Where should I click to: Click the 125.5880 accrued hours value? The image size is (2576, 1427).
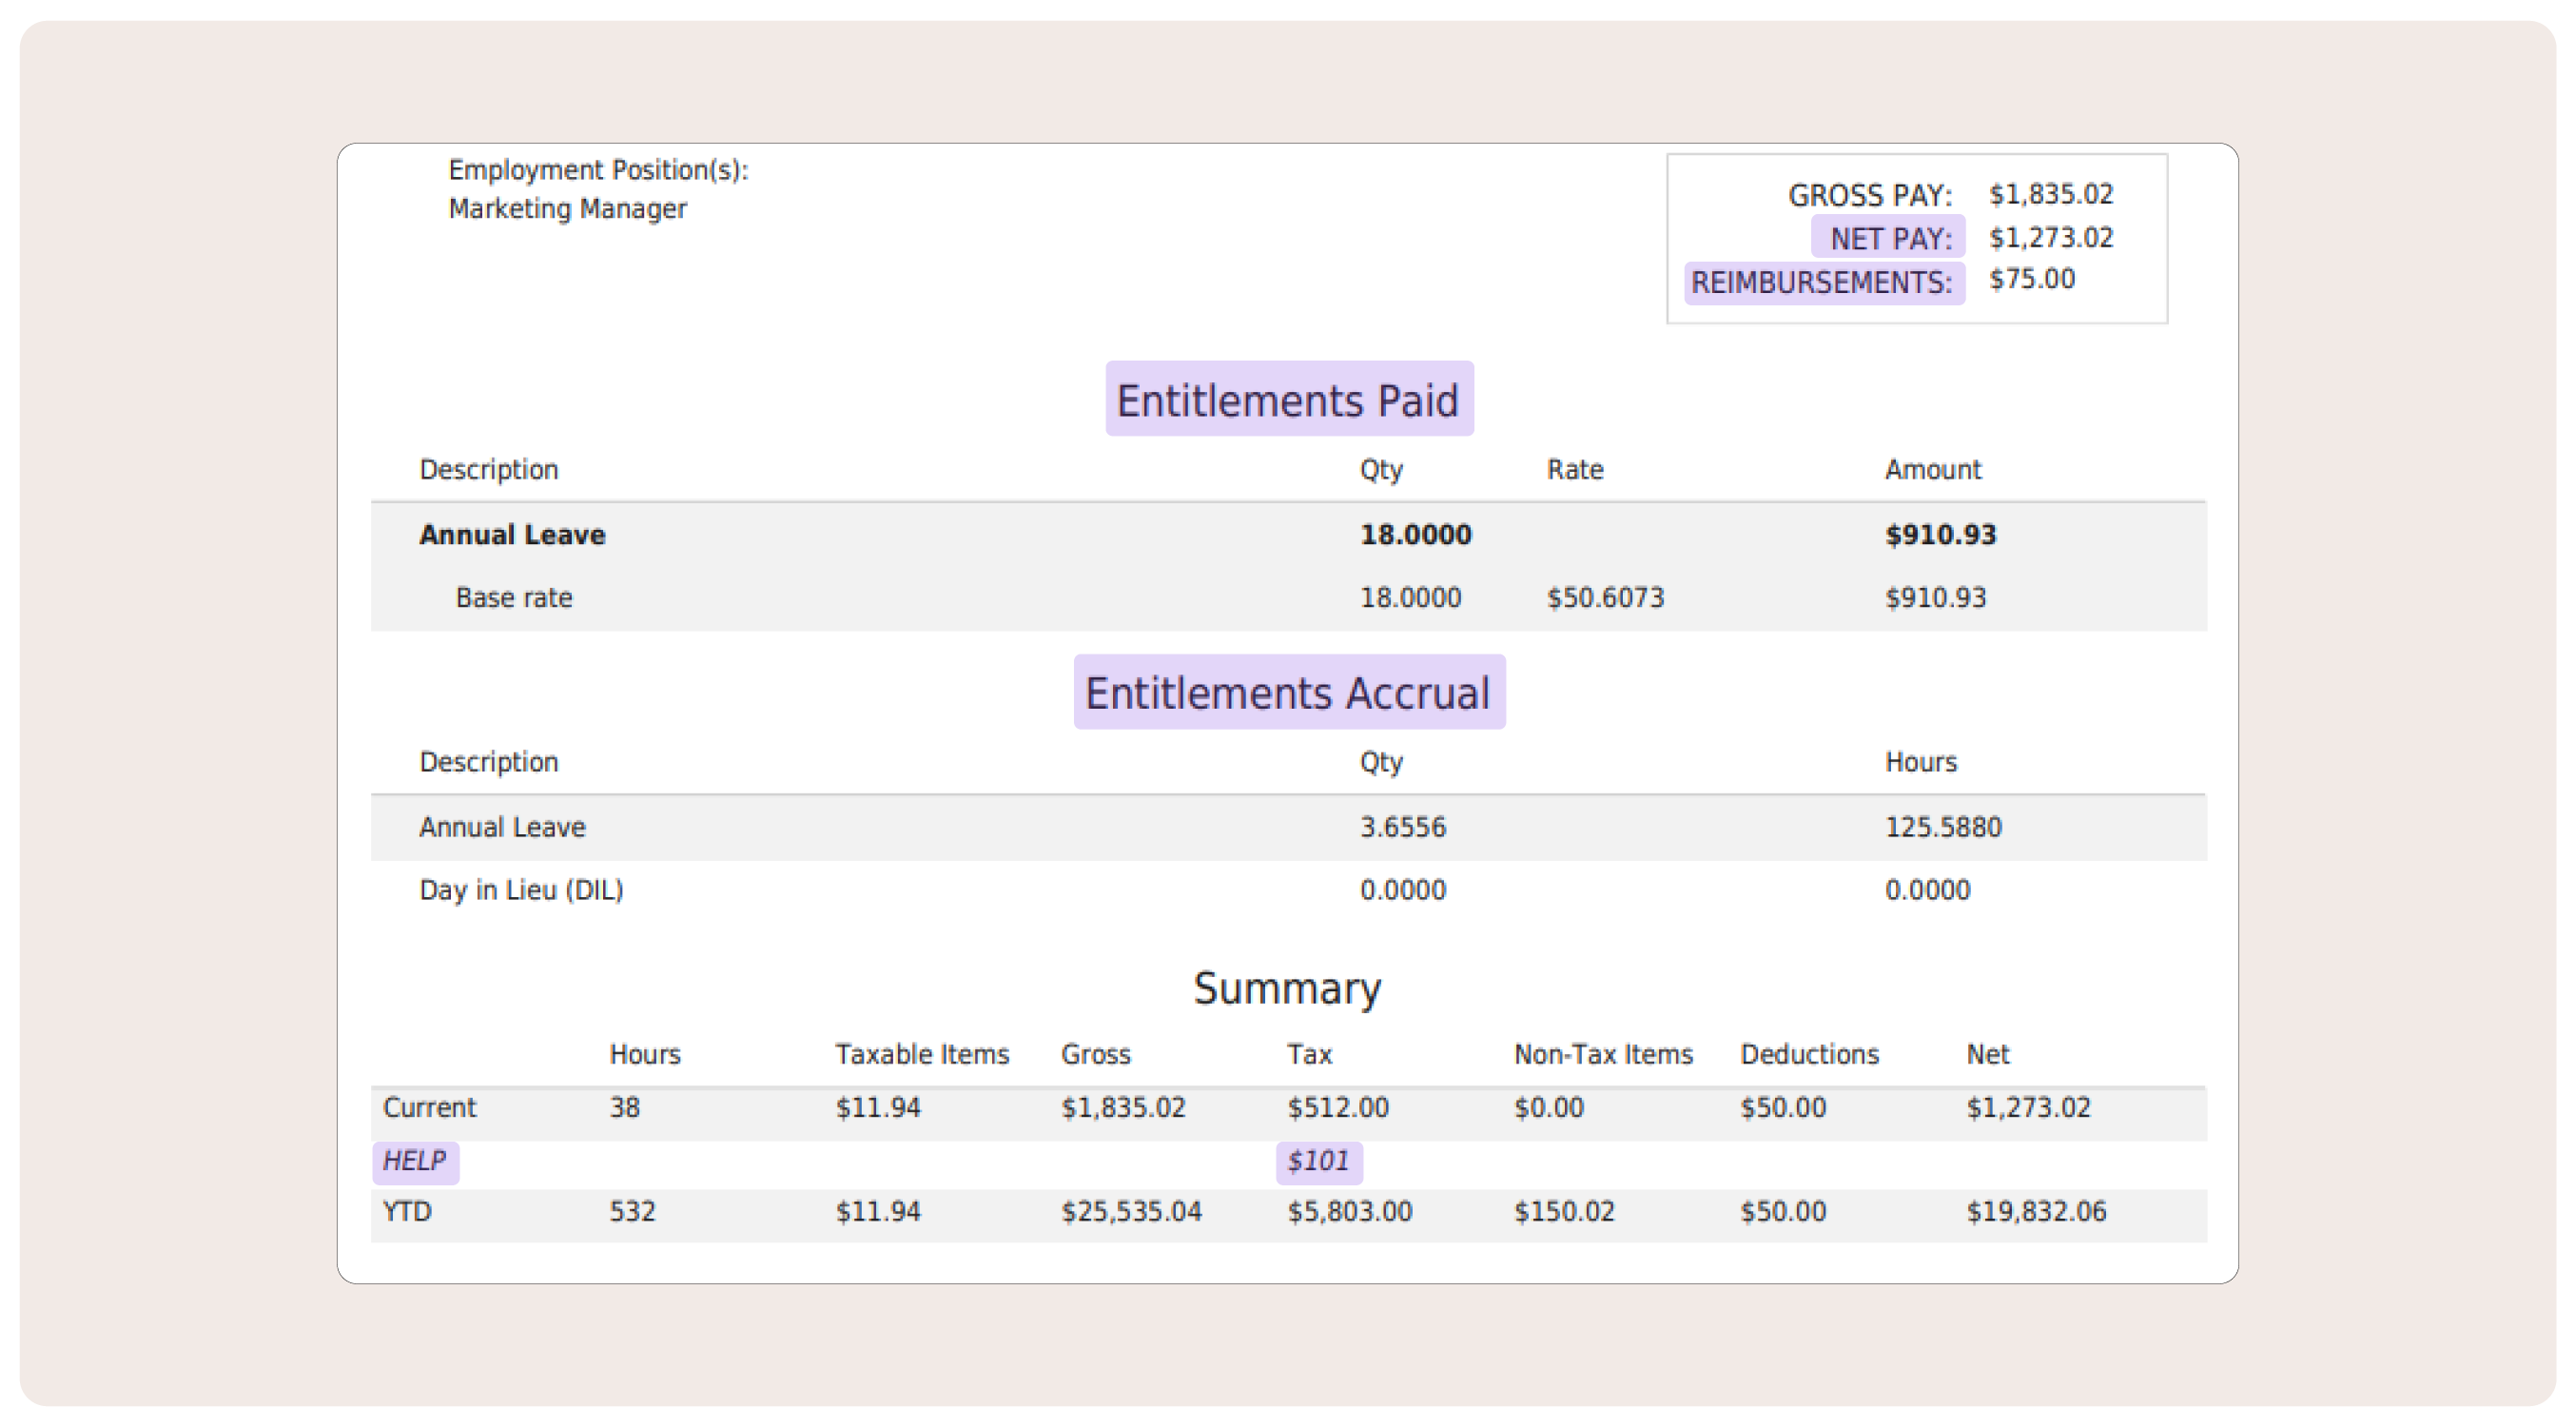(1942, 827)
